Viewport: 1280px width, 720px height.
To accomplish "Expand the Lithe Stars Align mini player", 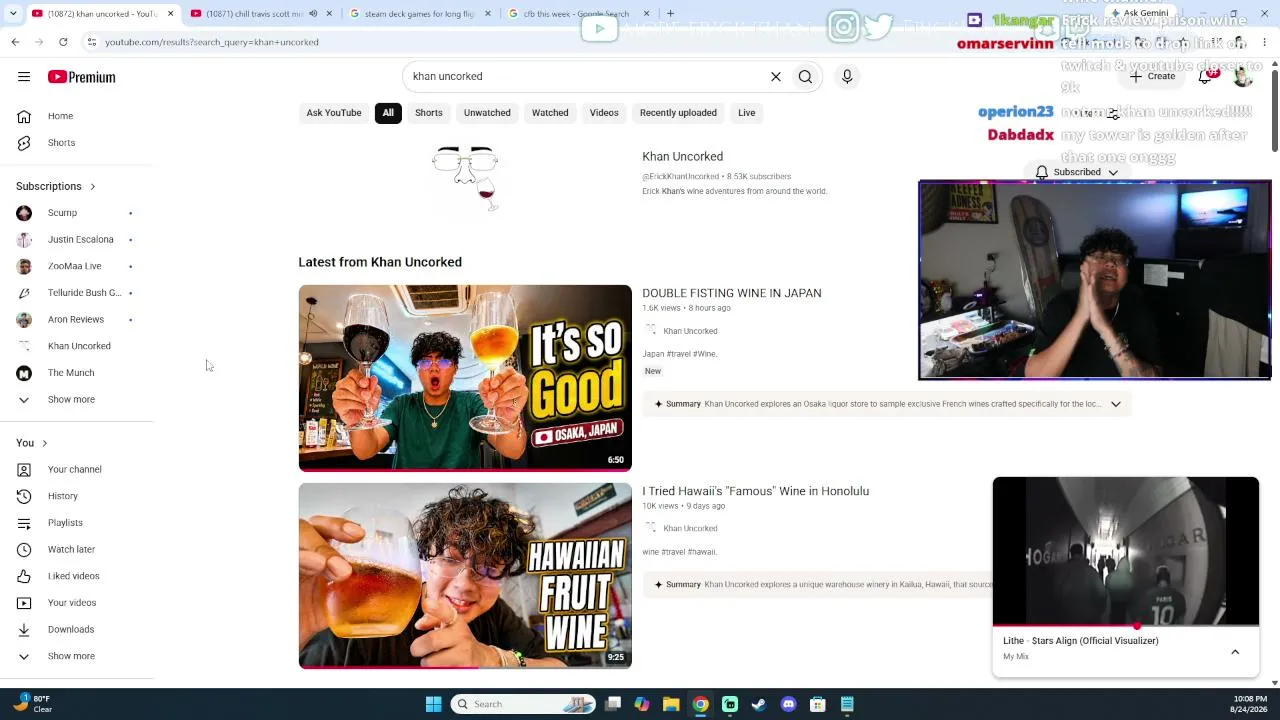I will 1235,652.
